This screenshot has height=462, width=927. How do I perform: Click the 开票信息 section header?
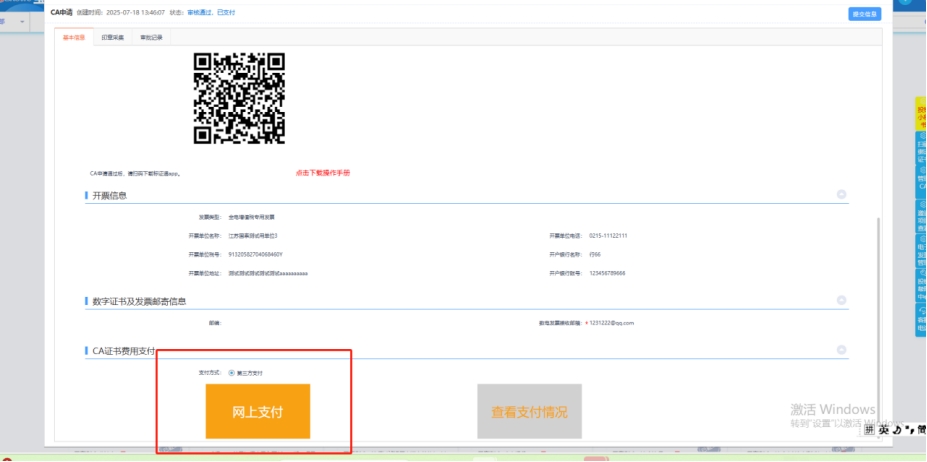[x=109, y=195]
